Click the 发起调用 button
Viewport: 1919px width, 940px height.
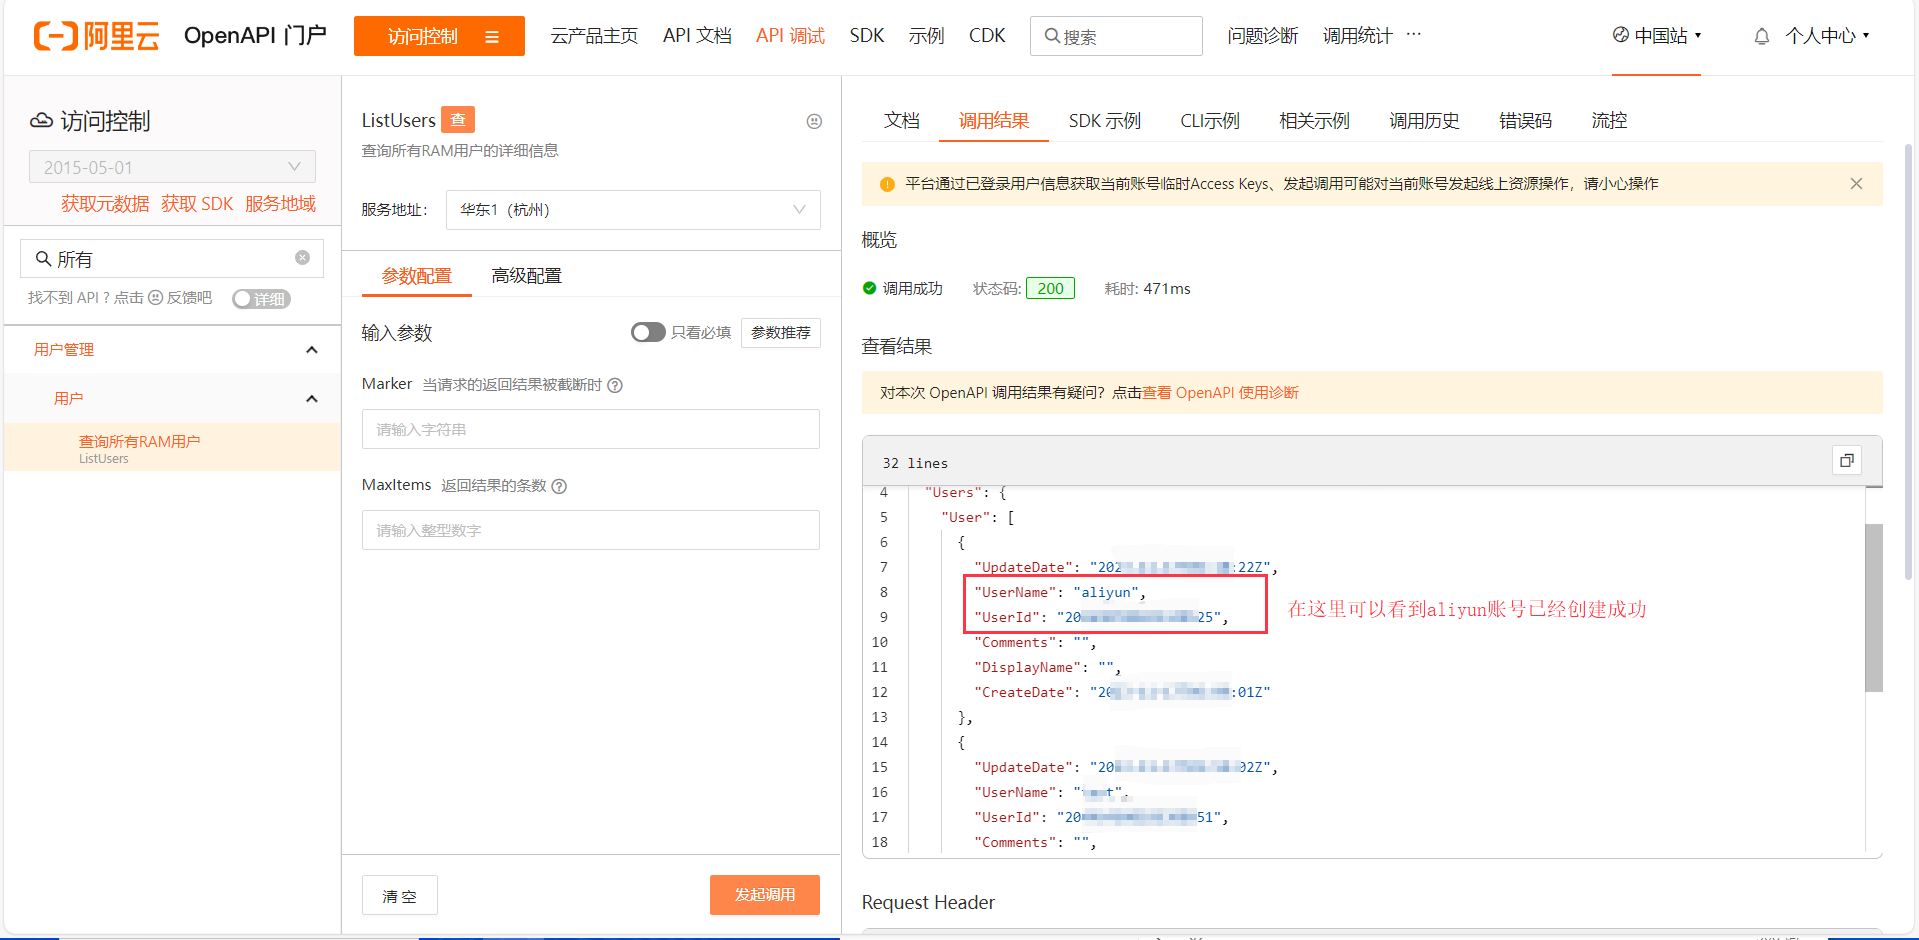[765, 895]
